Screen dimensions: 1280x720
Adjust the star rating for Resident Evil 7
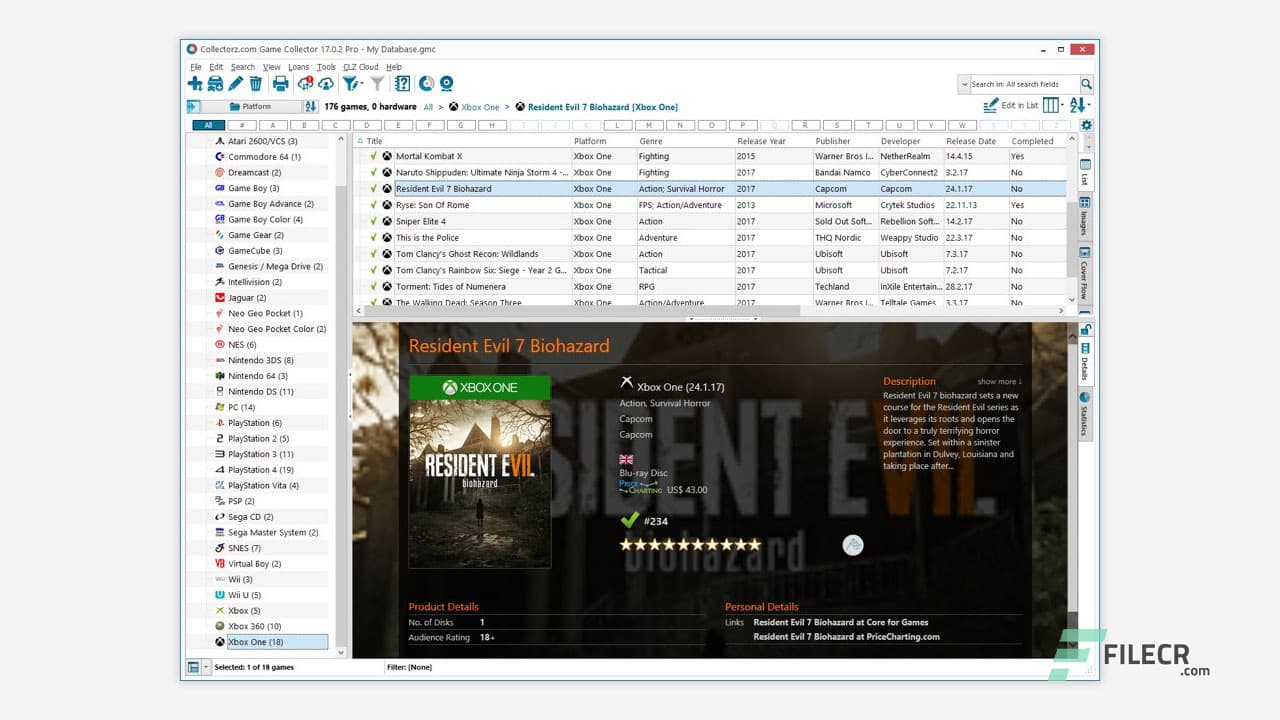(x=690, y=544)
